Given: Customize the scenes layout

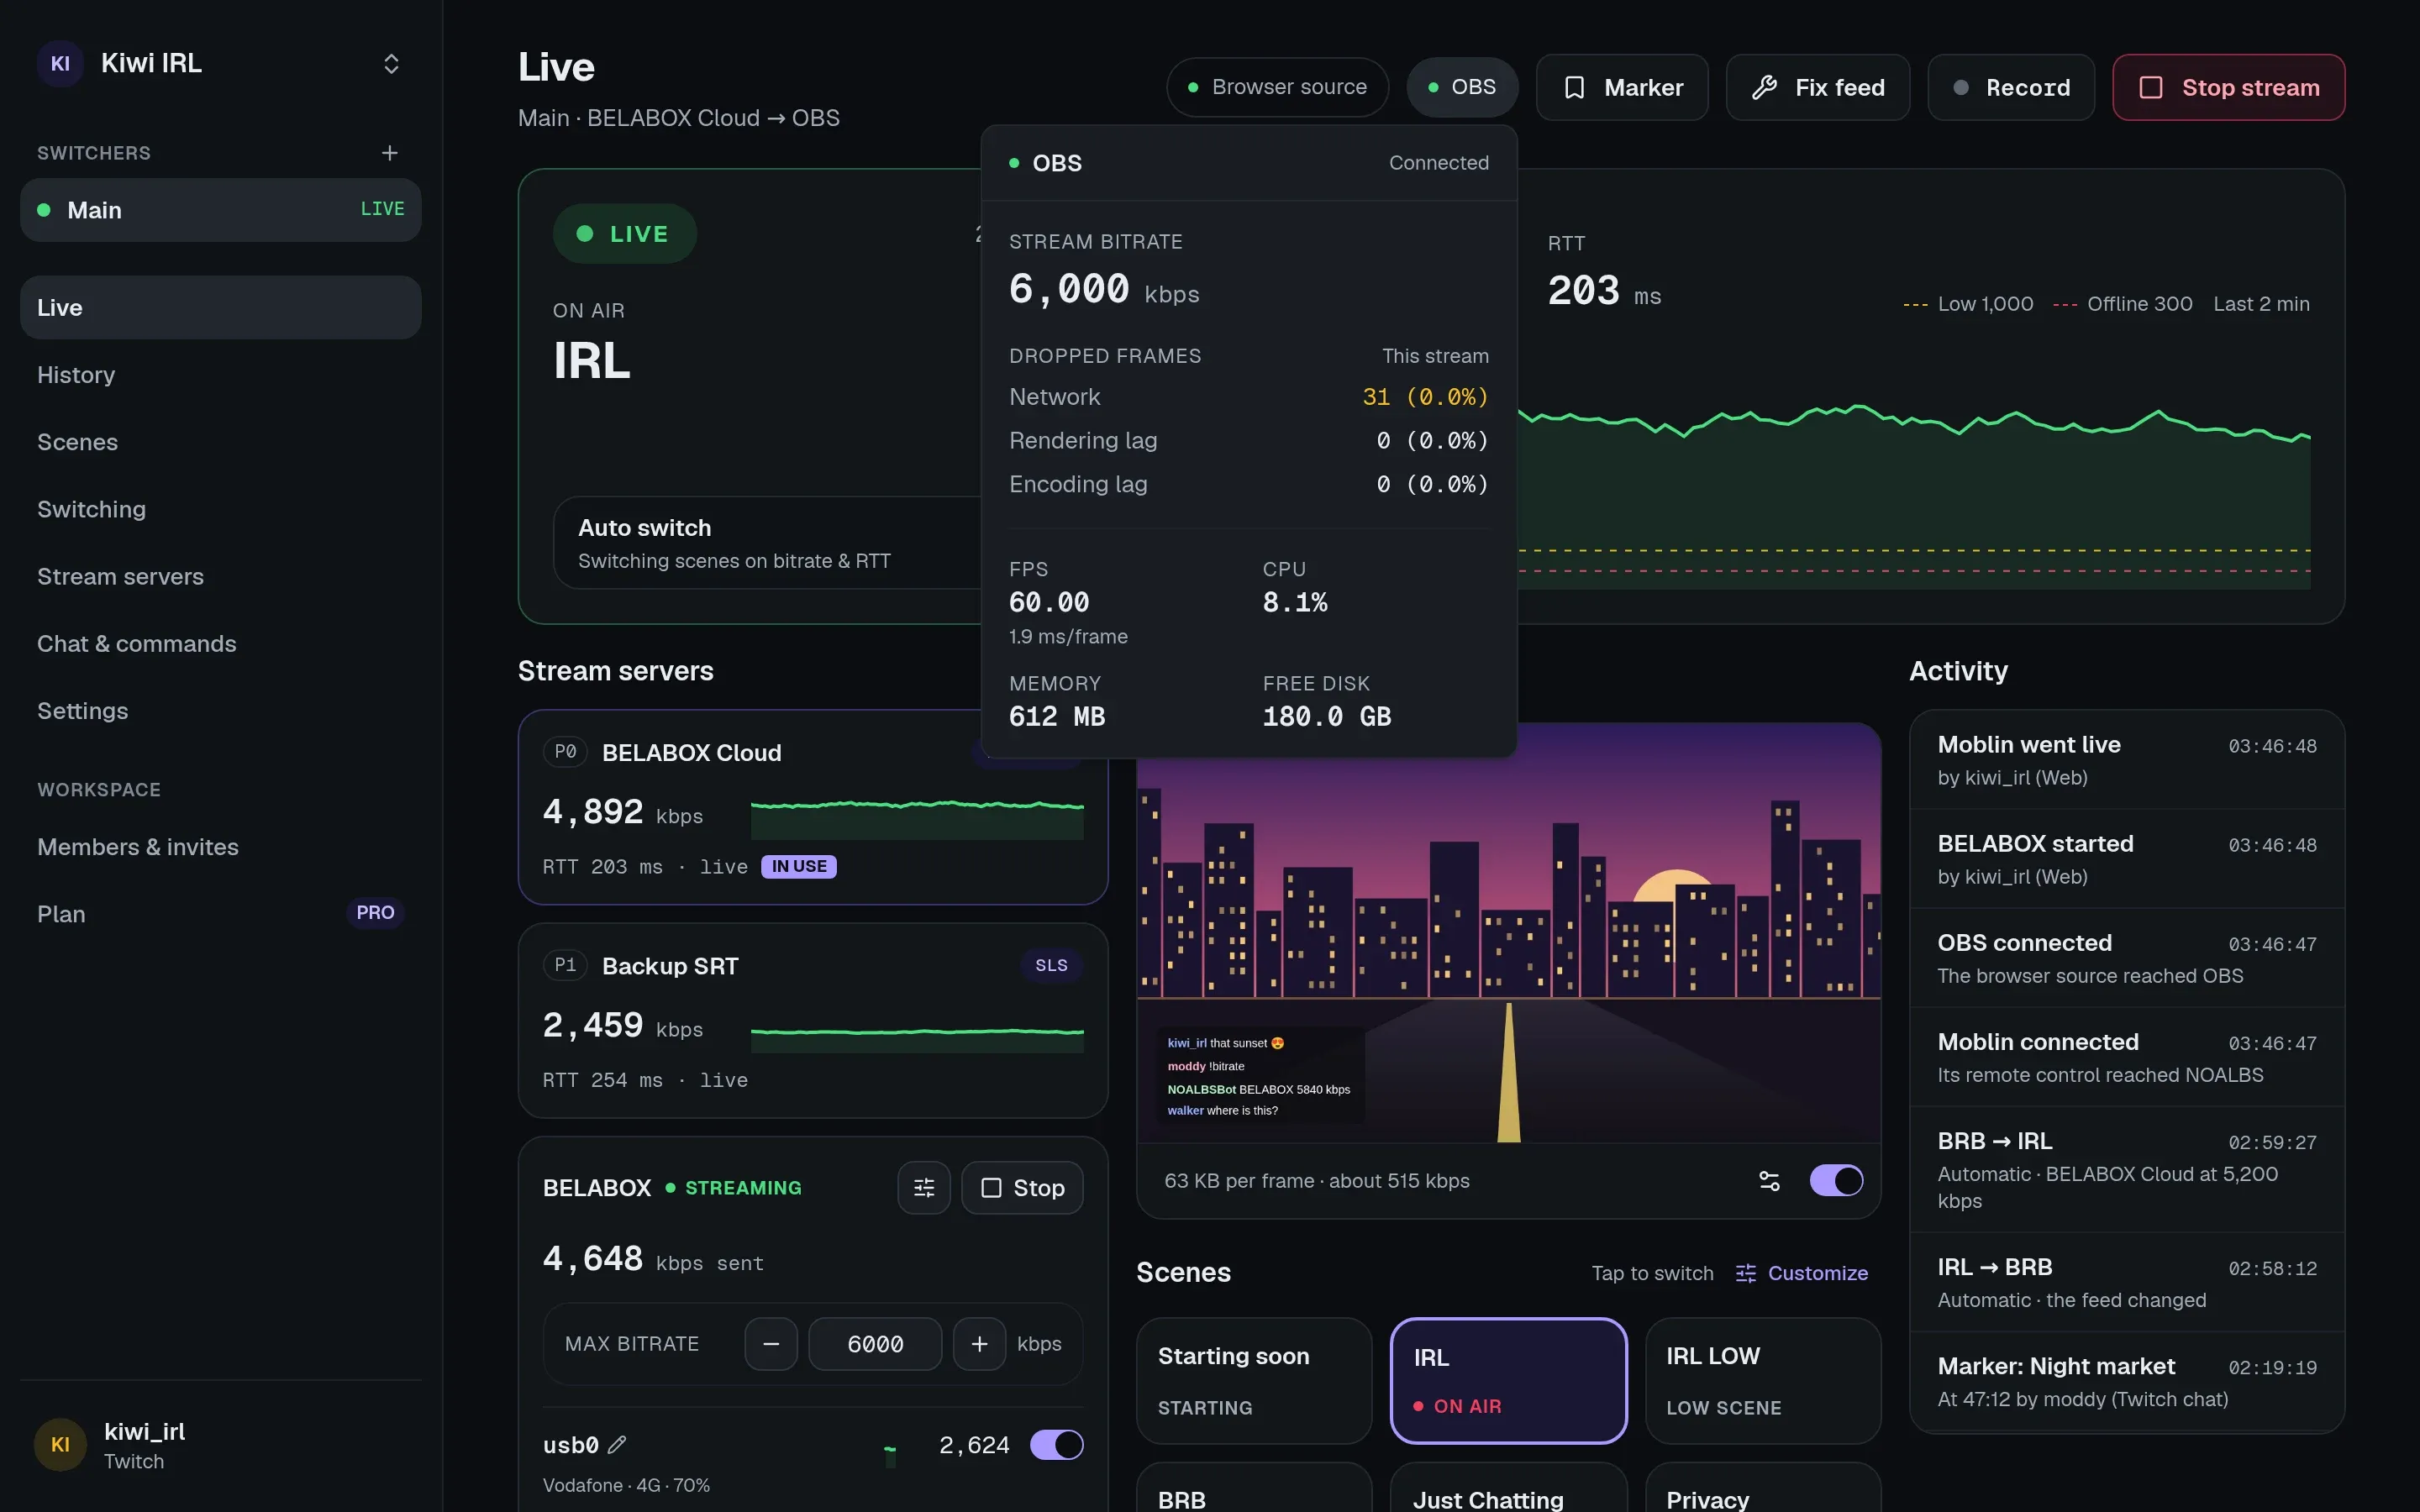Looking at the screenshot, I should pos(1802,1273).
